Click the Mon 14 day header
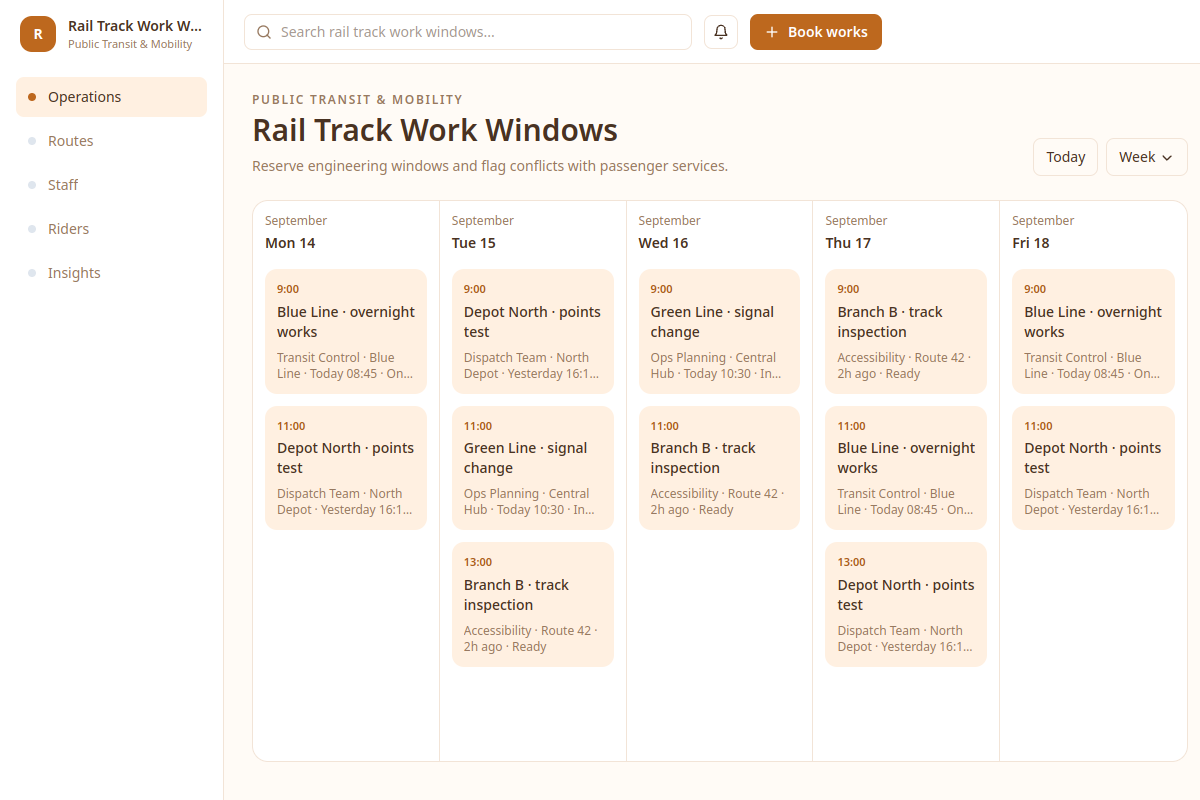Screen dimensions: 1200x800 pos(290,243)
